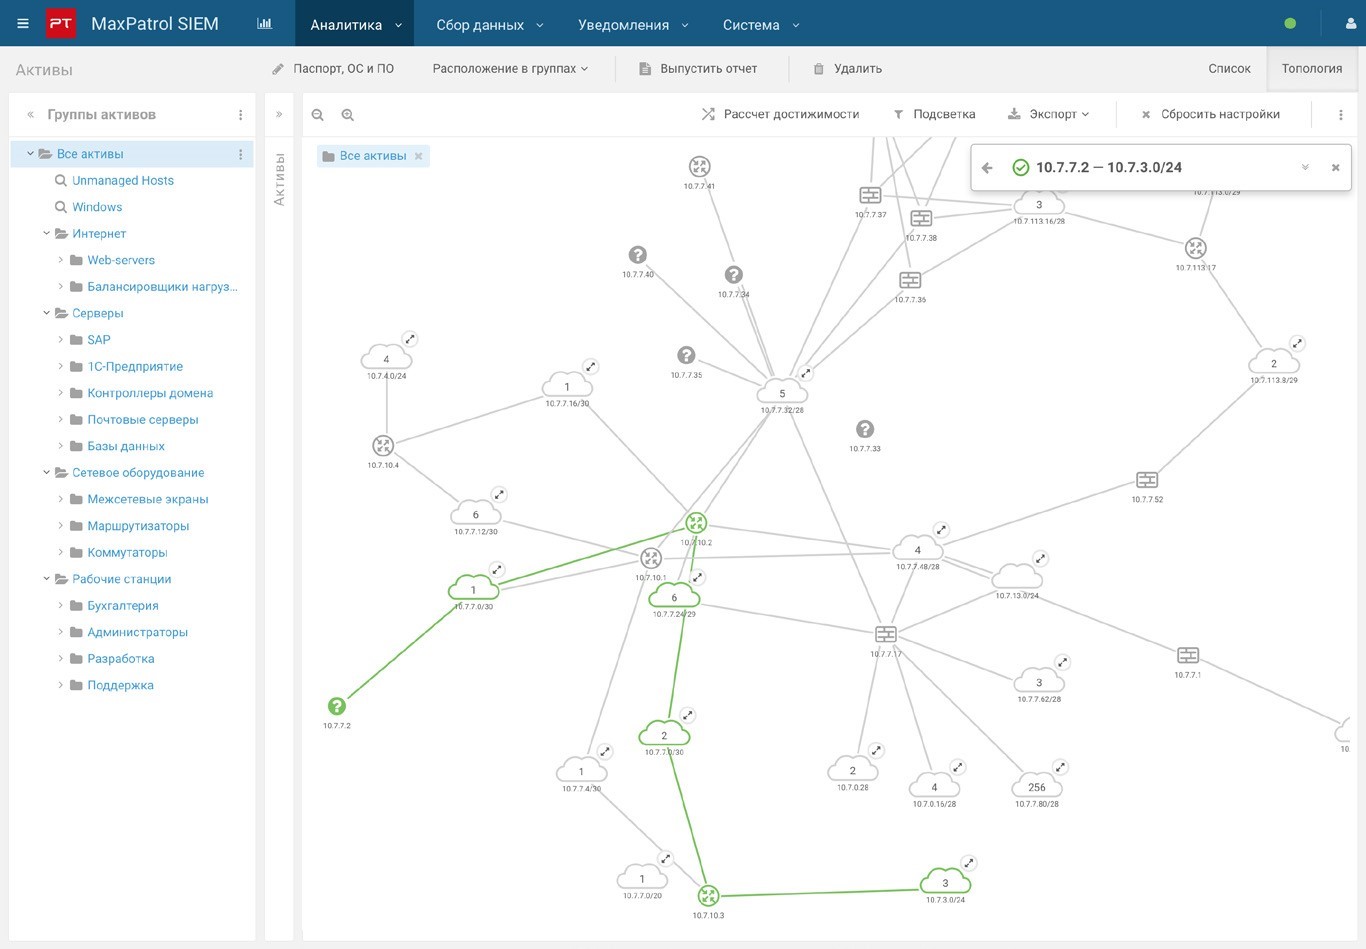Click 'Сбросить настройки' button
This screenshot has width=1366, height=949.
(1210, 115)
